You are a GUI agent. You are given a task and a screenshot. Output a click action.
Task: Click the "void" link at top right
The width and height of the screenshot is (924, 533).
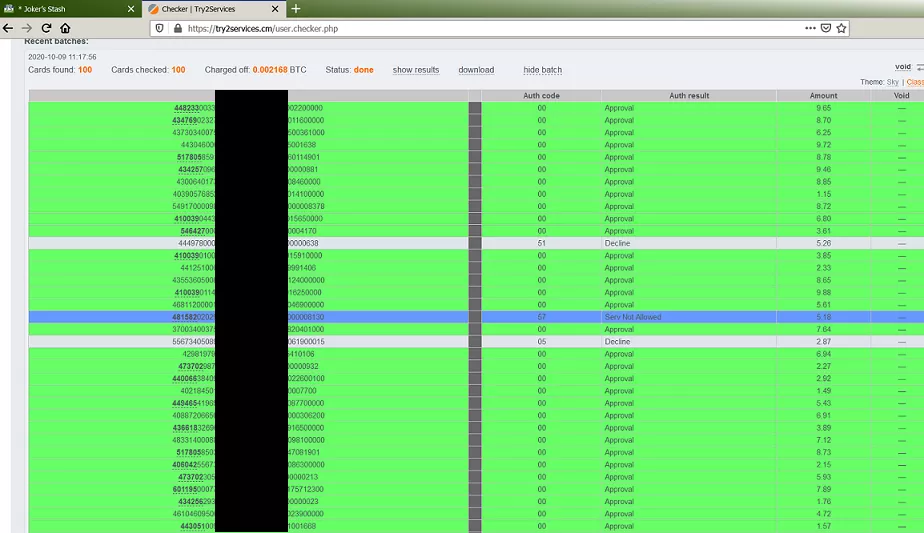903,67
